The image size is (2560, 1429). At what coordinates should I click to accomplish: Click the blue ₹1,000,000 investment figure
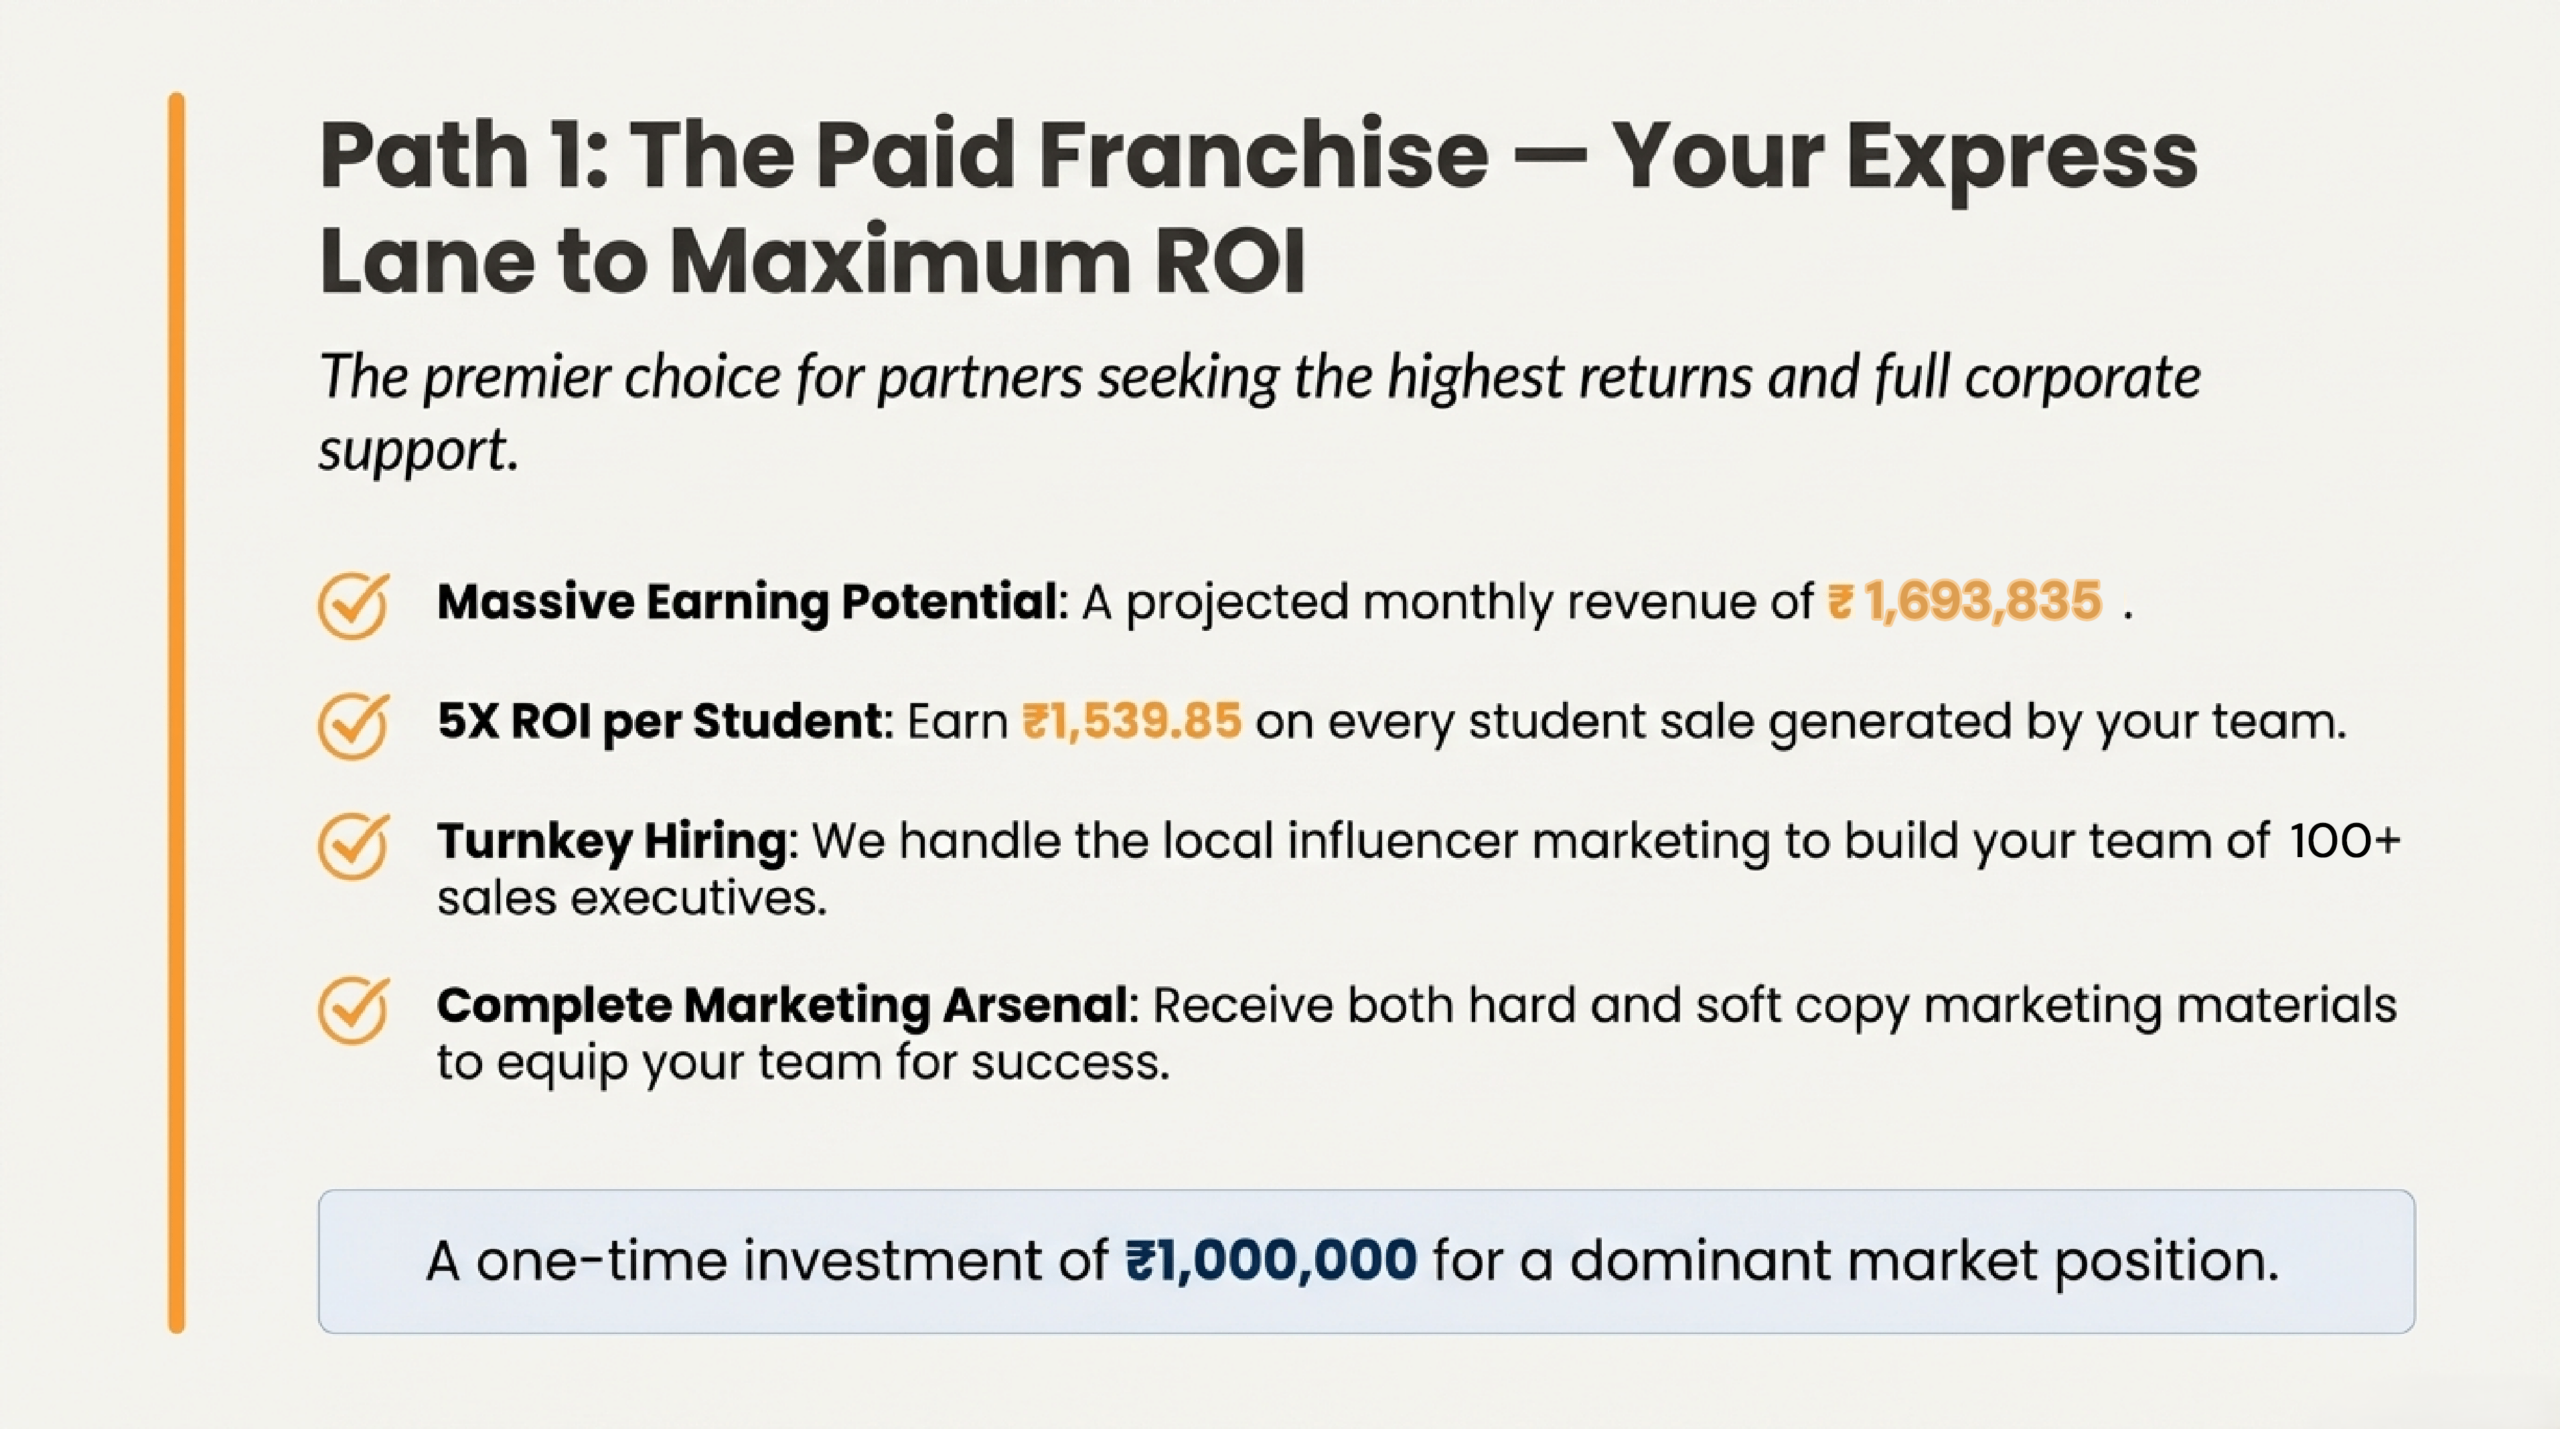tap(1271, 1260)
